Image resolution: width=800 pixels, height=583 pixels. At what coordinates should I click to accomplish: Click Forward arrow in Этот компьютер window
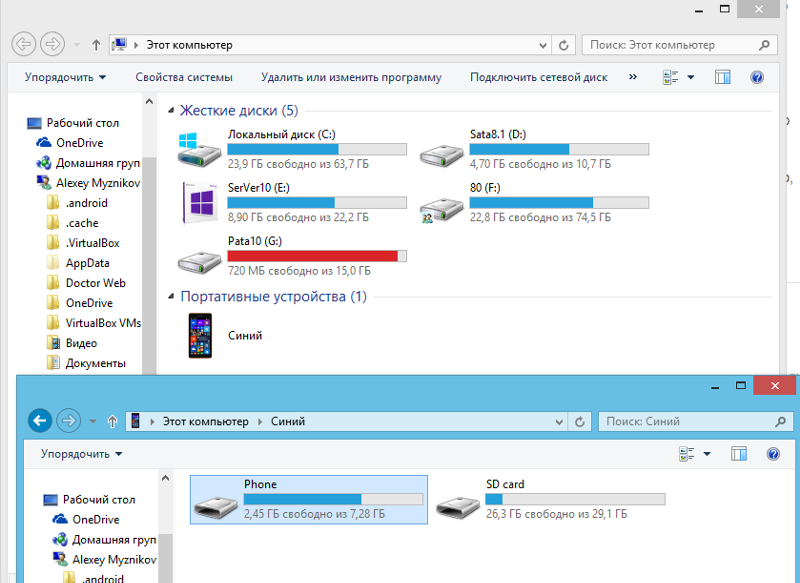pos(53,44)
